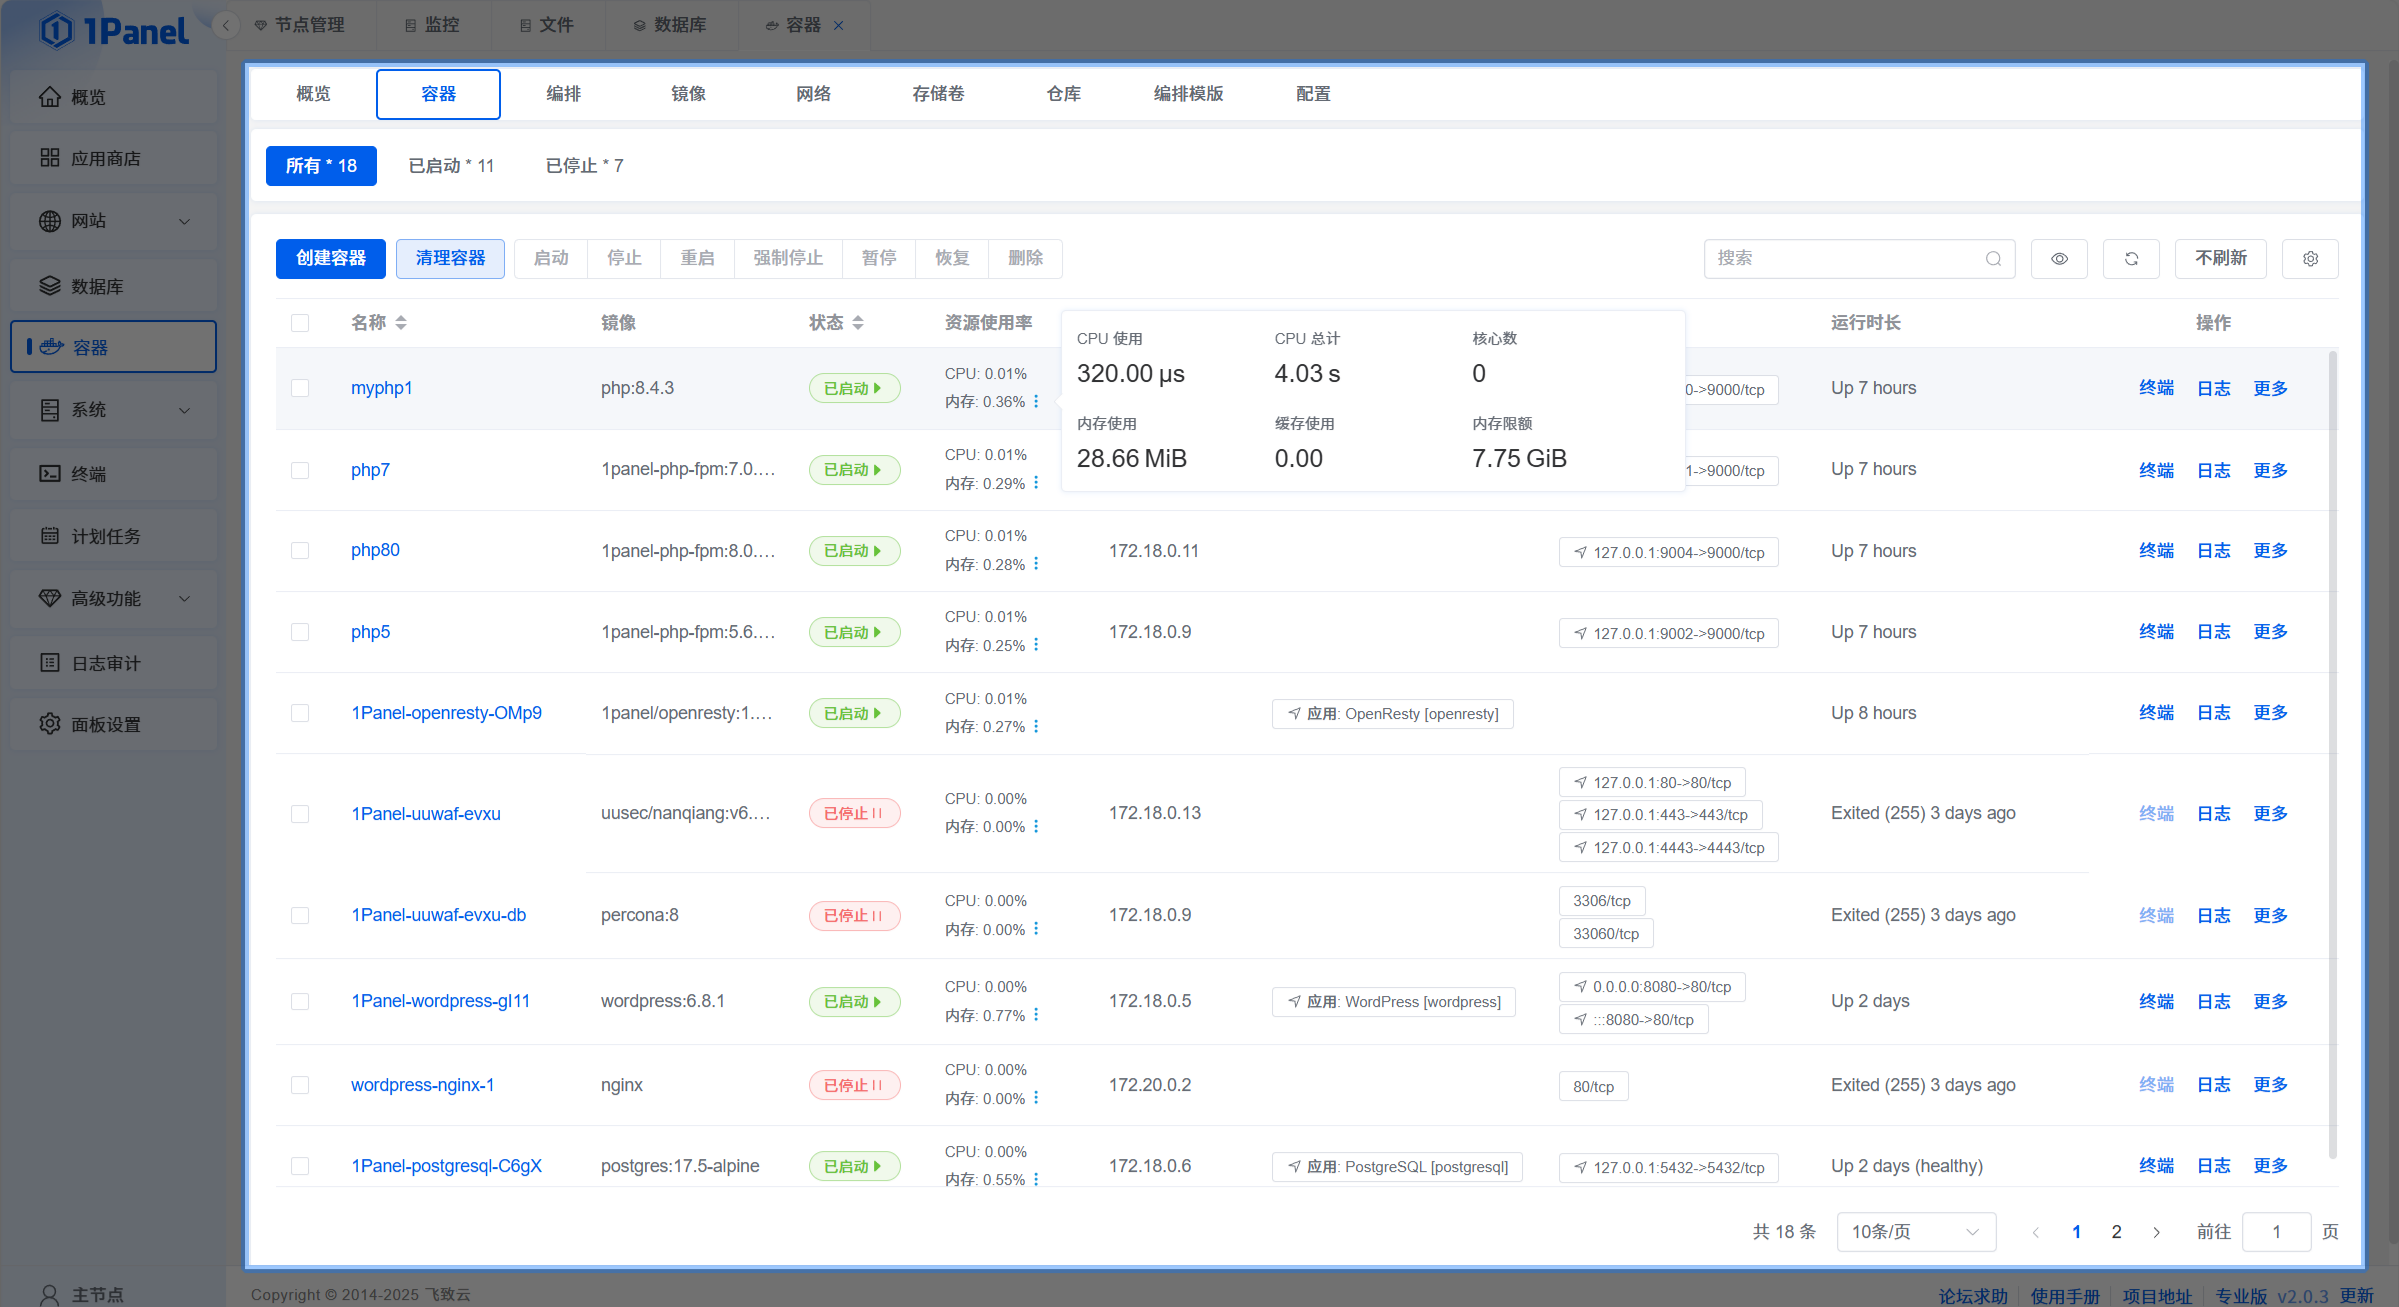Open the 10条/页 page size dropdown
The width and height of the screenshot is (2399, 1307).
tap(1915, 1231)
